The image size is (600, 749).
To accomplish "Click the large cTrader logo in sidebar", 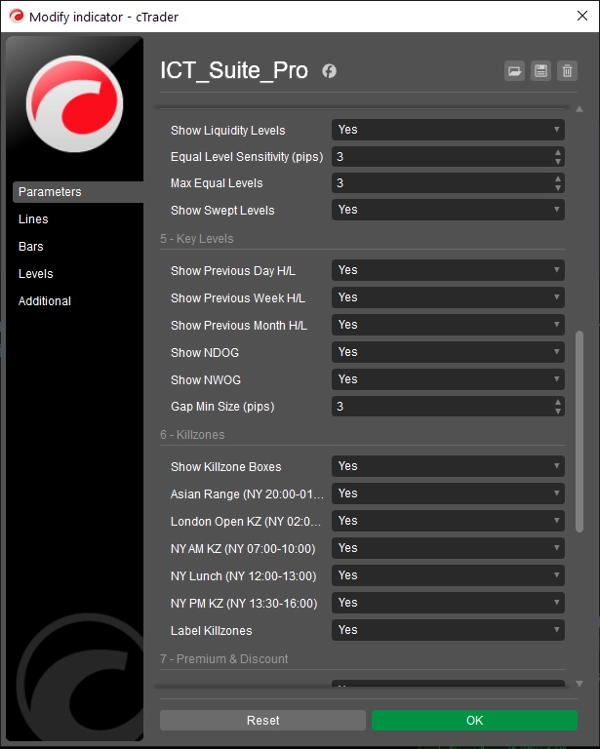I will click(74, 104).
